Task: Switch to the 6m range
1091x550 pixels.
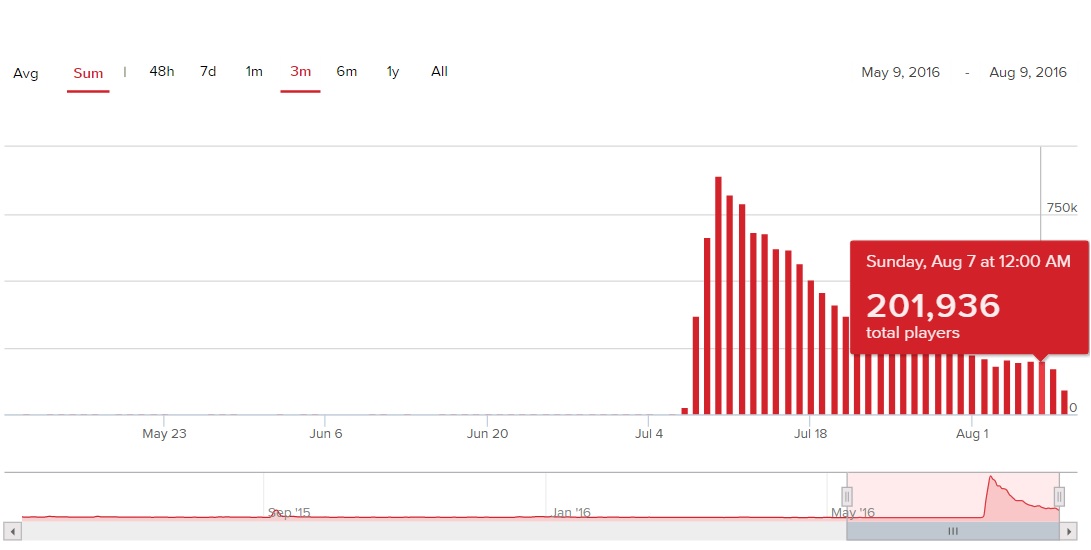Action: click(x=346, y=71)
